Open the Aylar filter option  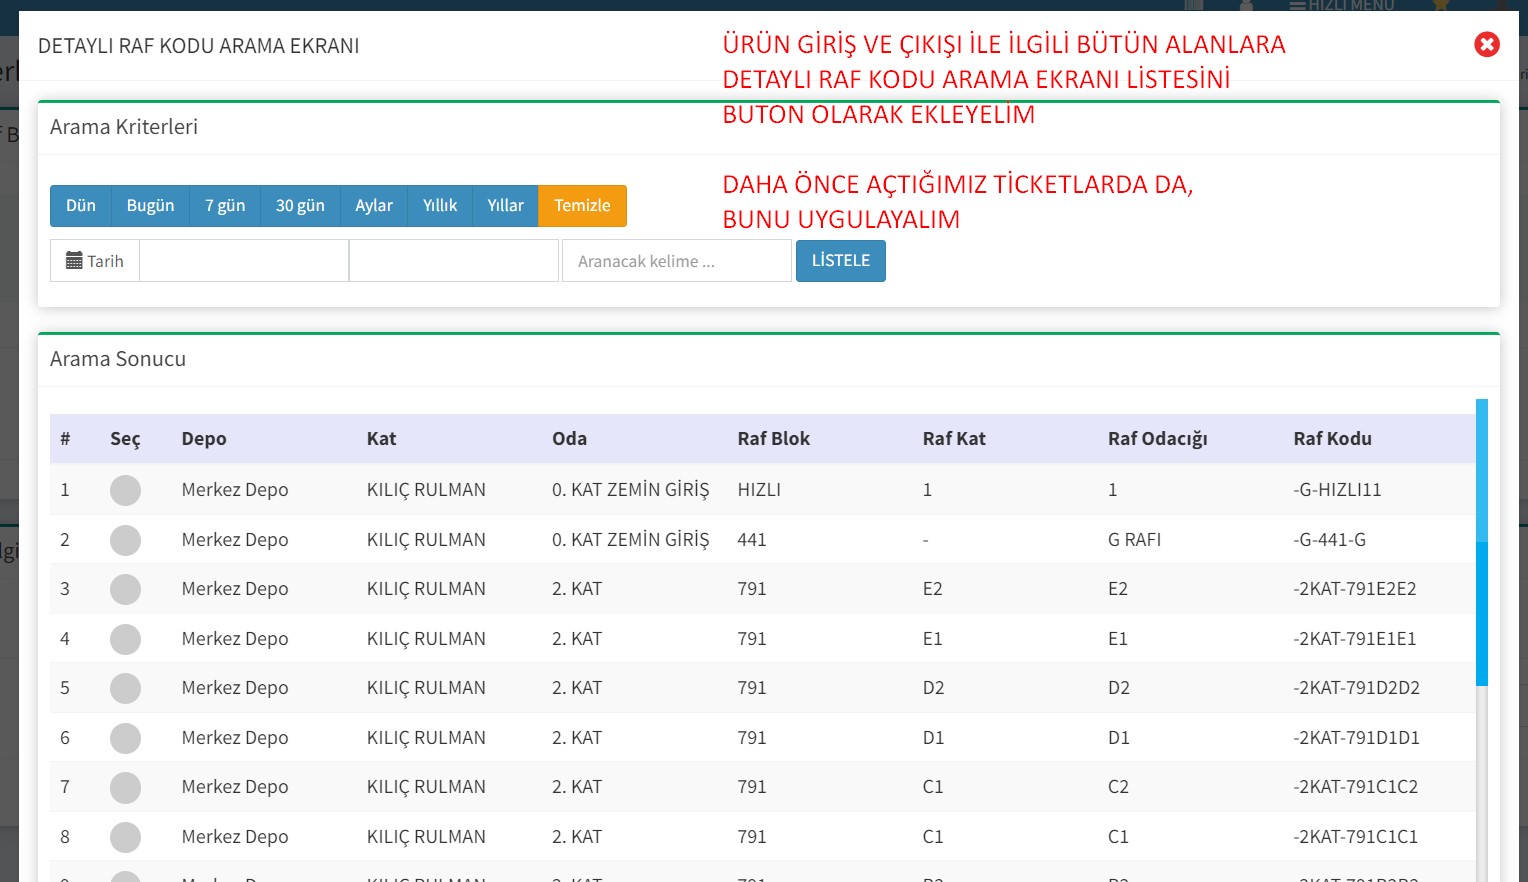point(374,206)
